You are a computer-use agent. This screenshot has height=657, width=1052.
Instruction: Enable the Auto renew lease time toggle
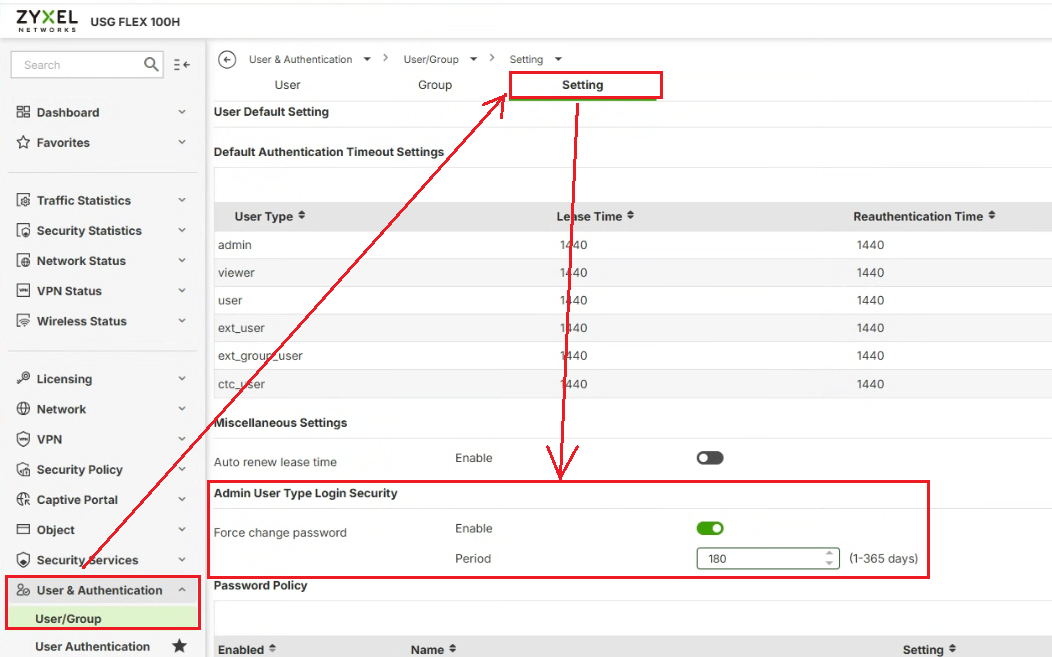pyautogui.click(x=710, y=458)
